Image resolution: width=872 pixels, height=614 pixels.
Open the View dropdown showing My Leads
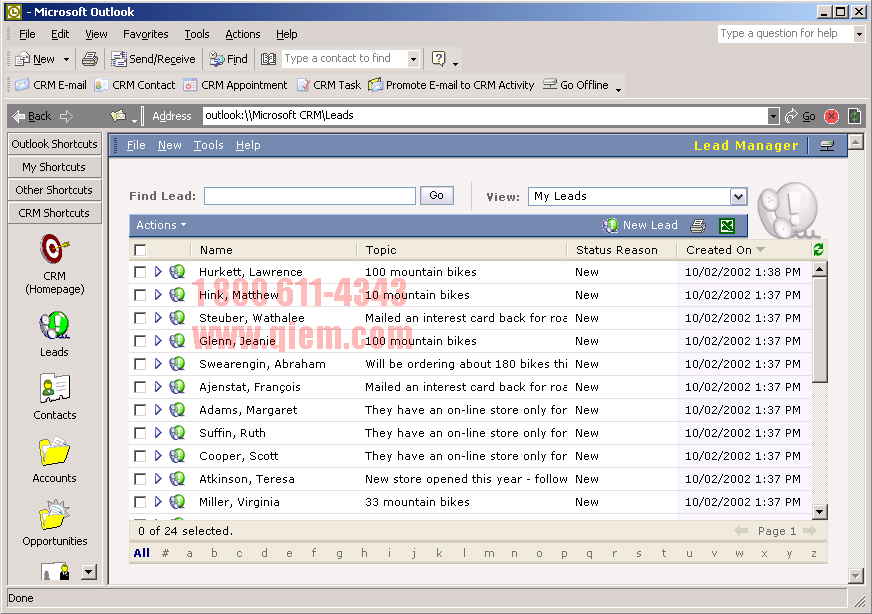pos(738,196)
